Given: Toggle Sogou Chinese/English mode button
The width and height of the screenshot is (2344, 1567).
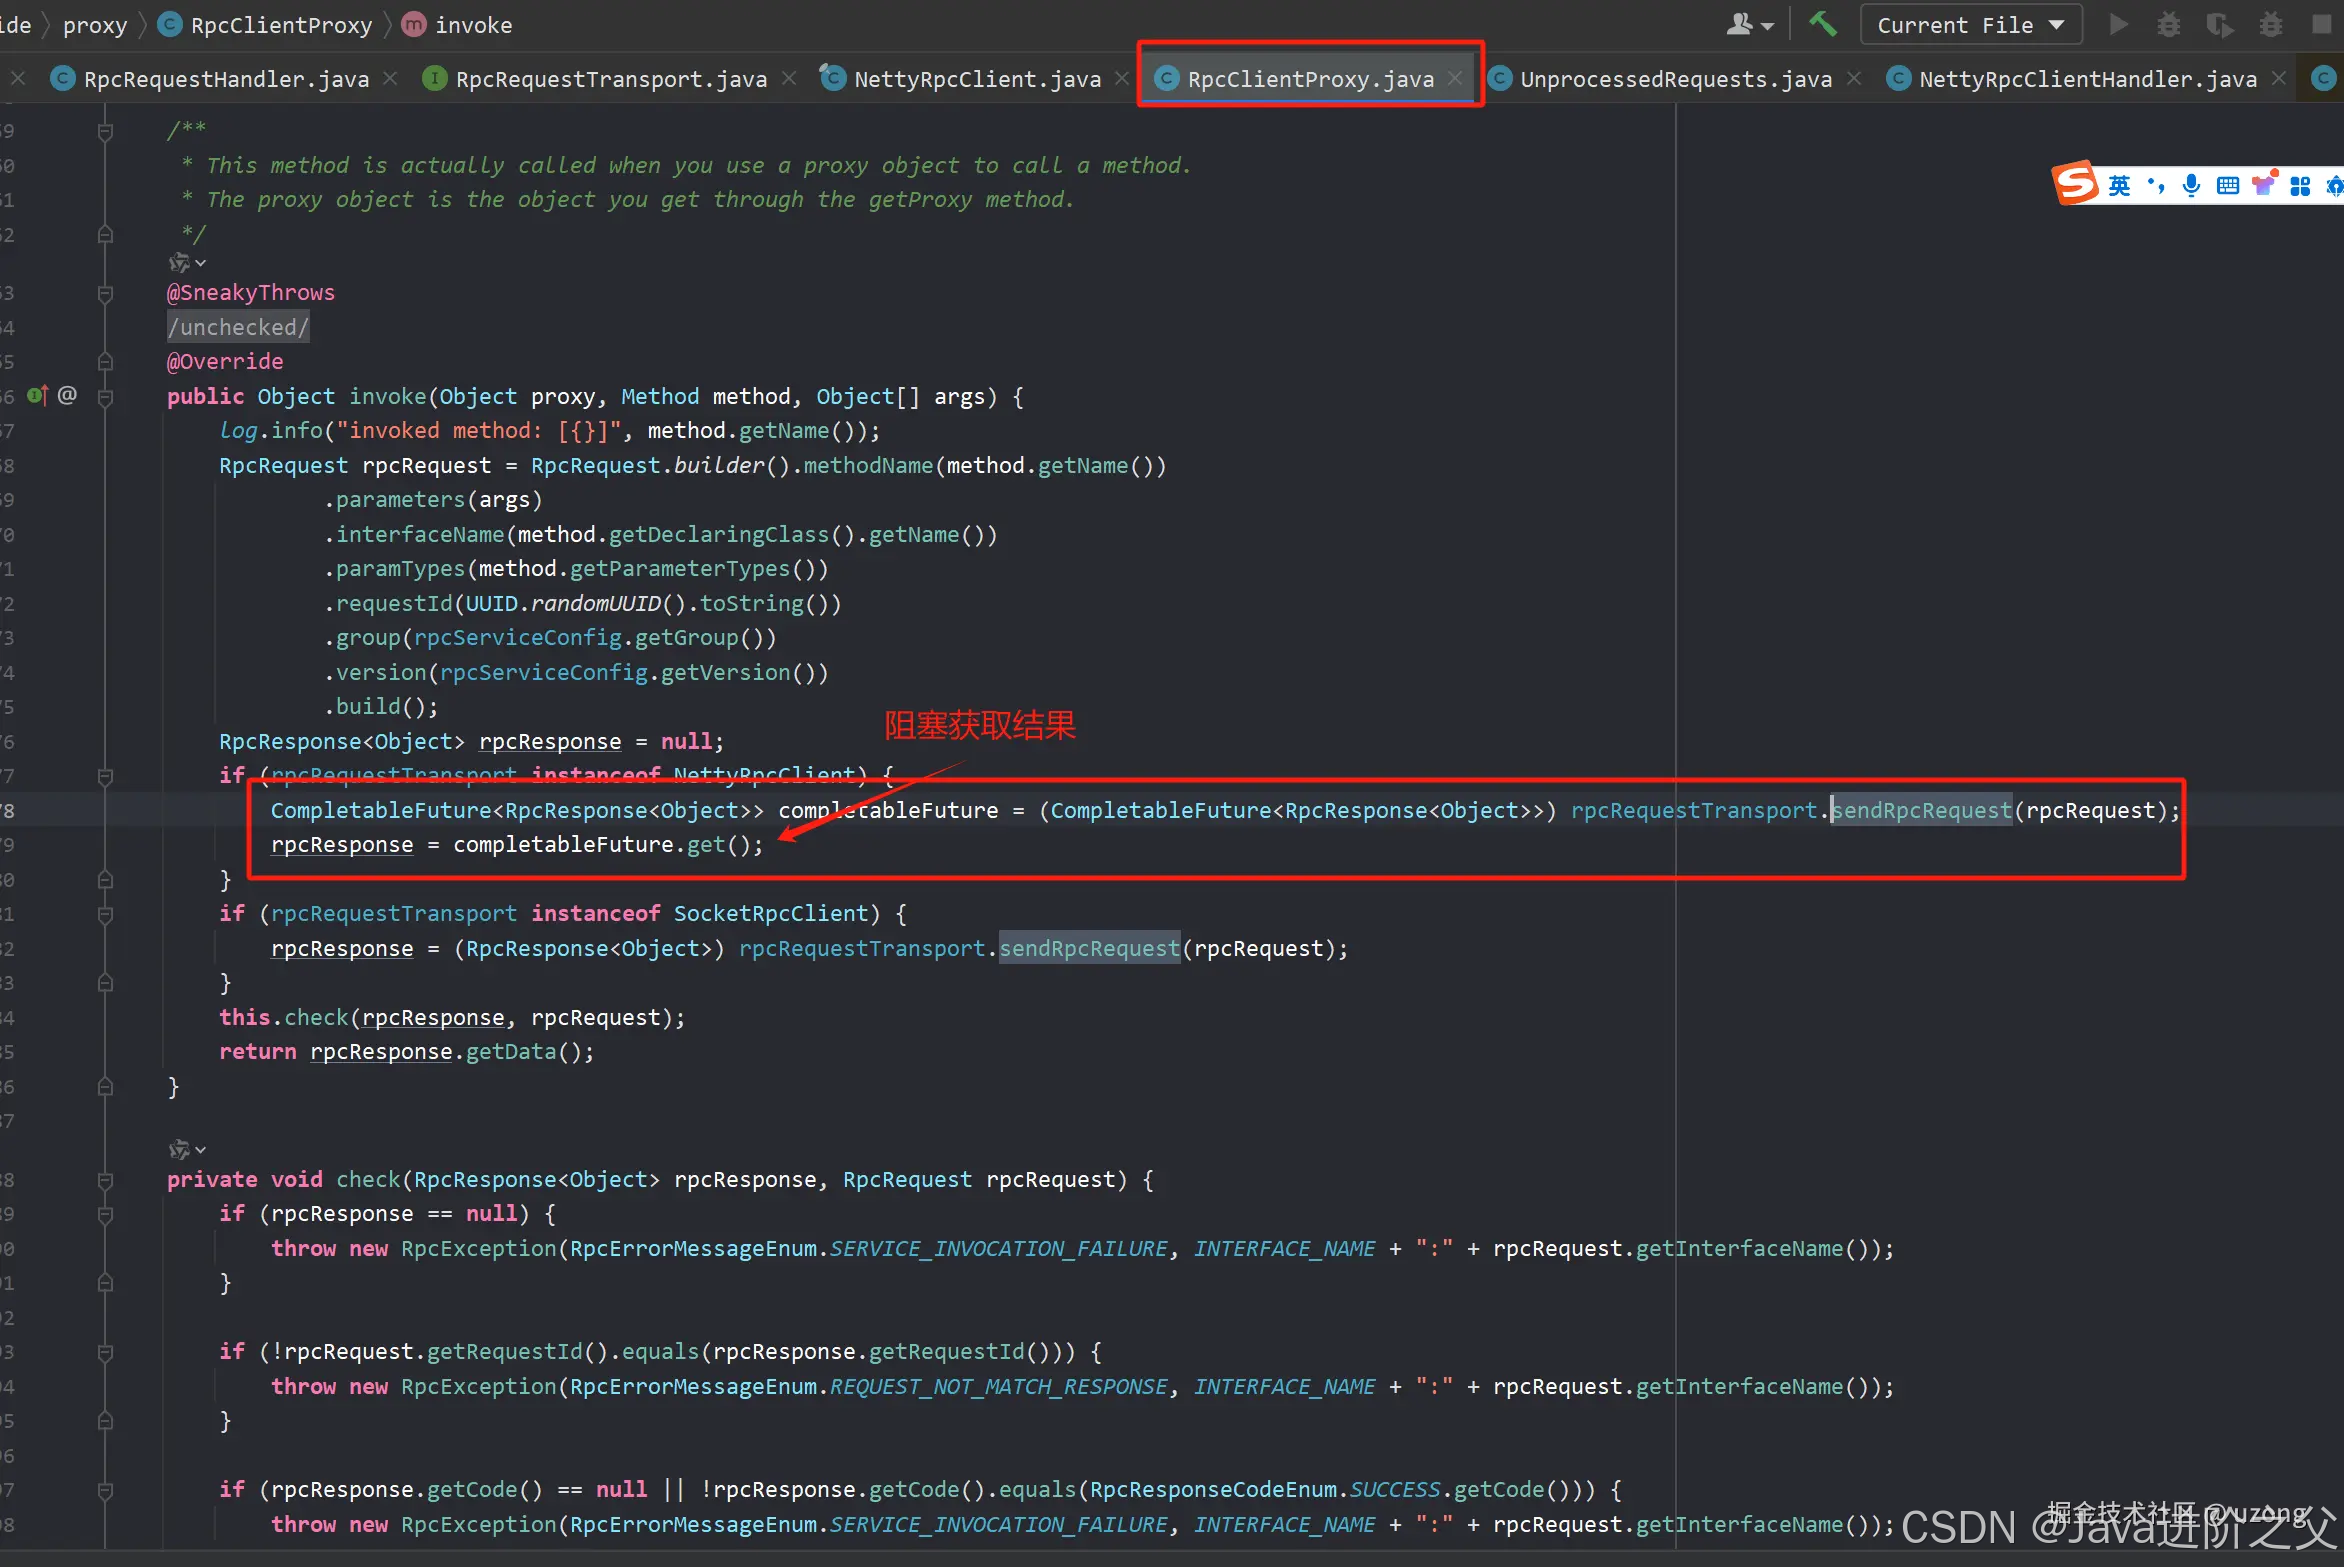Looking at the screenshot, I should [x=2119, y=185].
